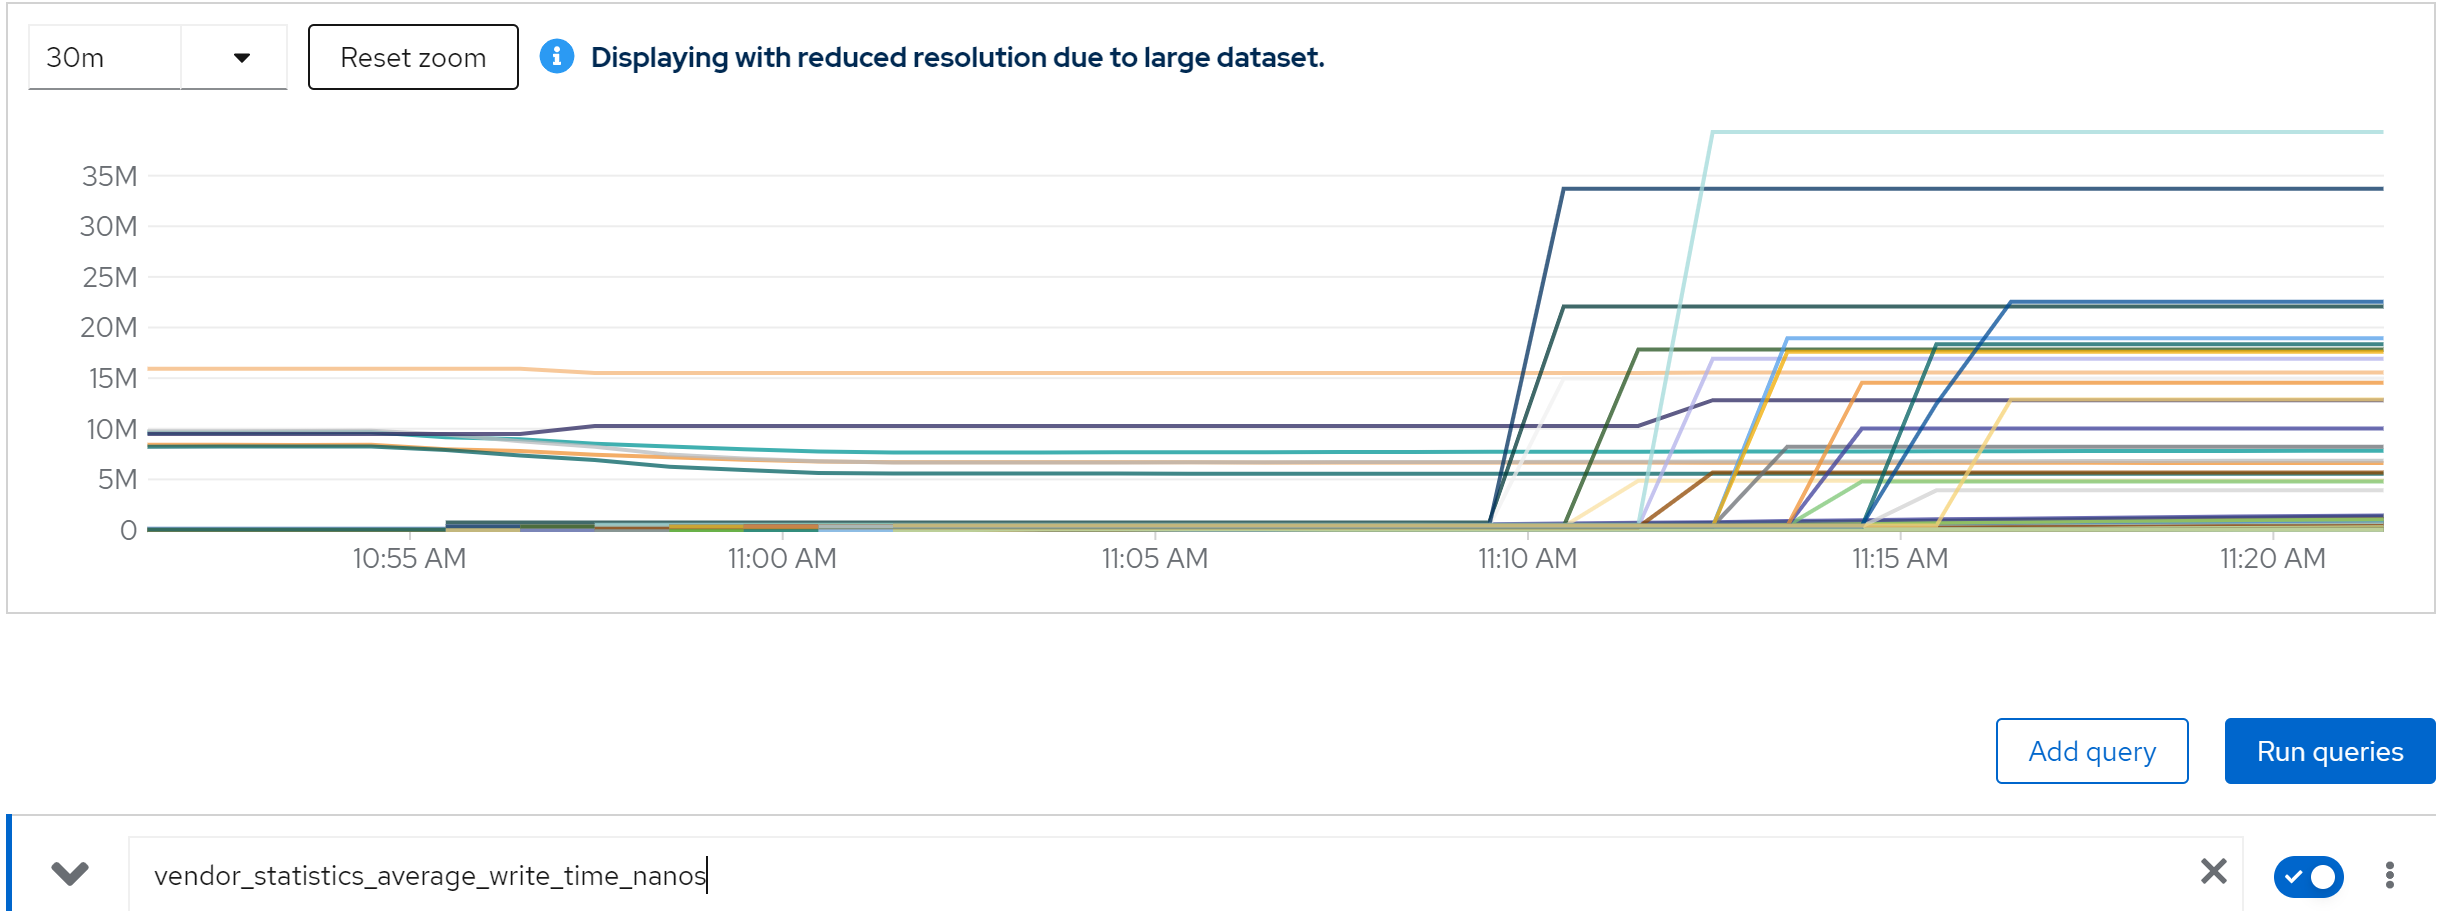Open the 30m time span dropdown caret

[241, 58]
